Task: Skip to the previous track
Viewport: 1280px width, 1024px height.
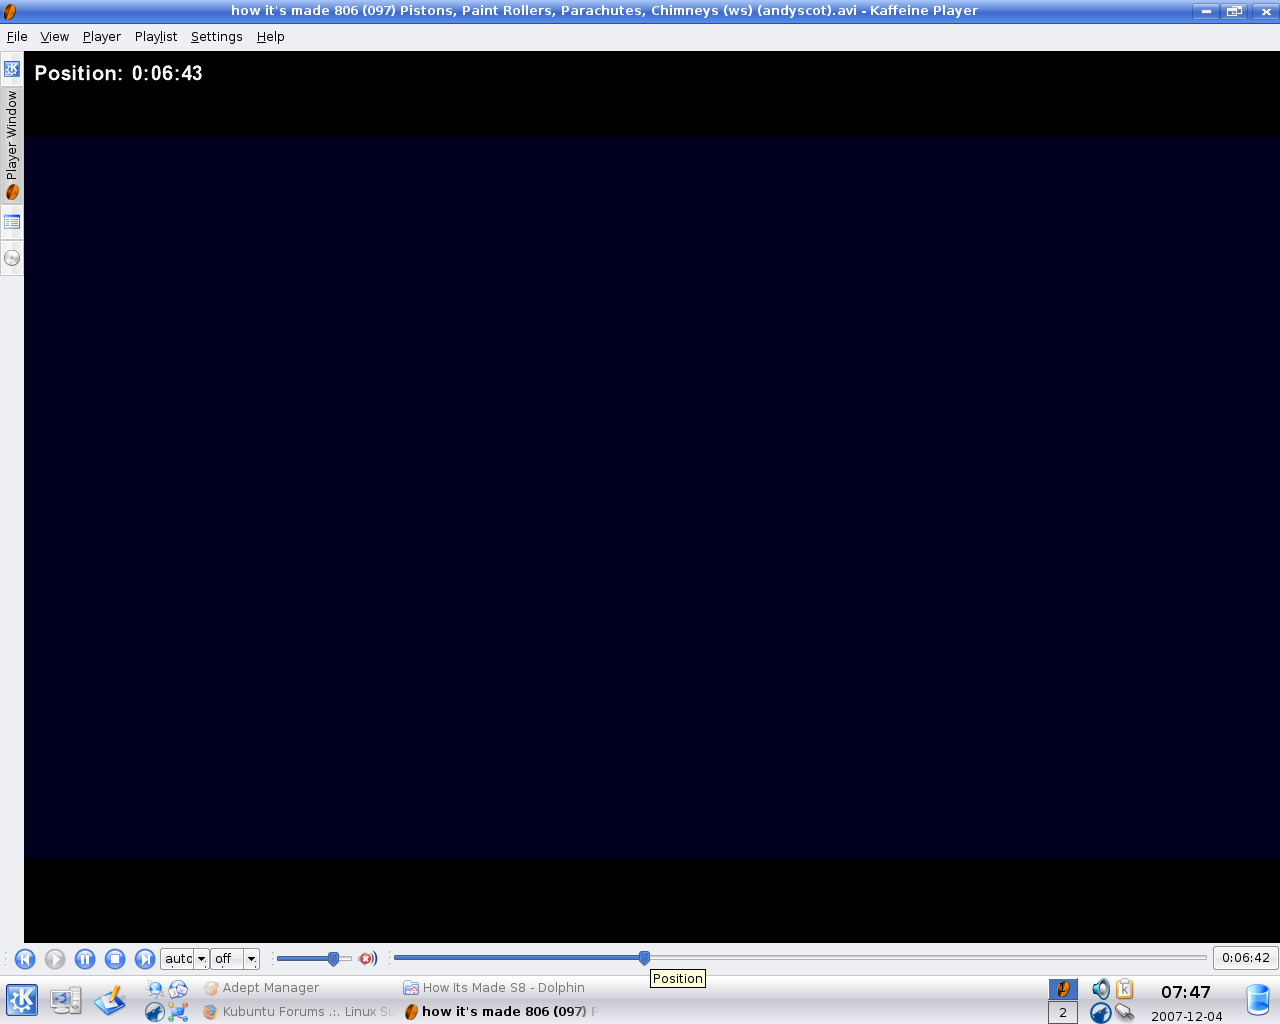Action: (25, 959)
